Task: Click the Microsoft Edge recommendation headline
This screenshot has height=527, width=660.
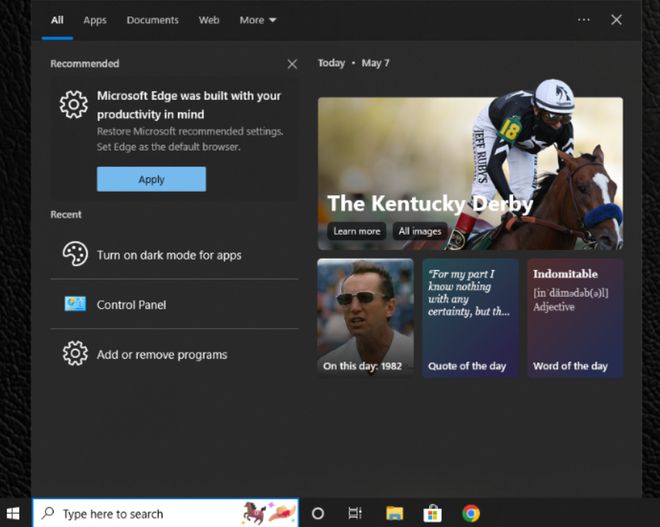Action: pos(189,105)
